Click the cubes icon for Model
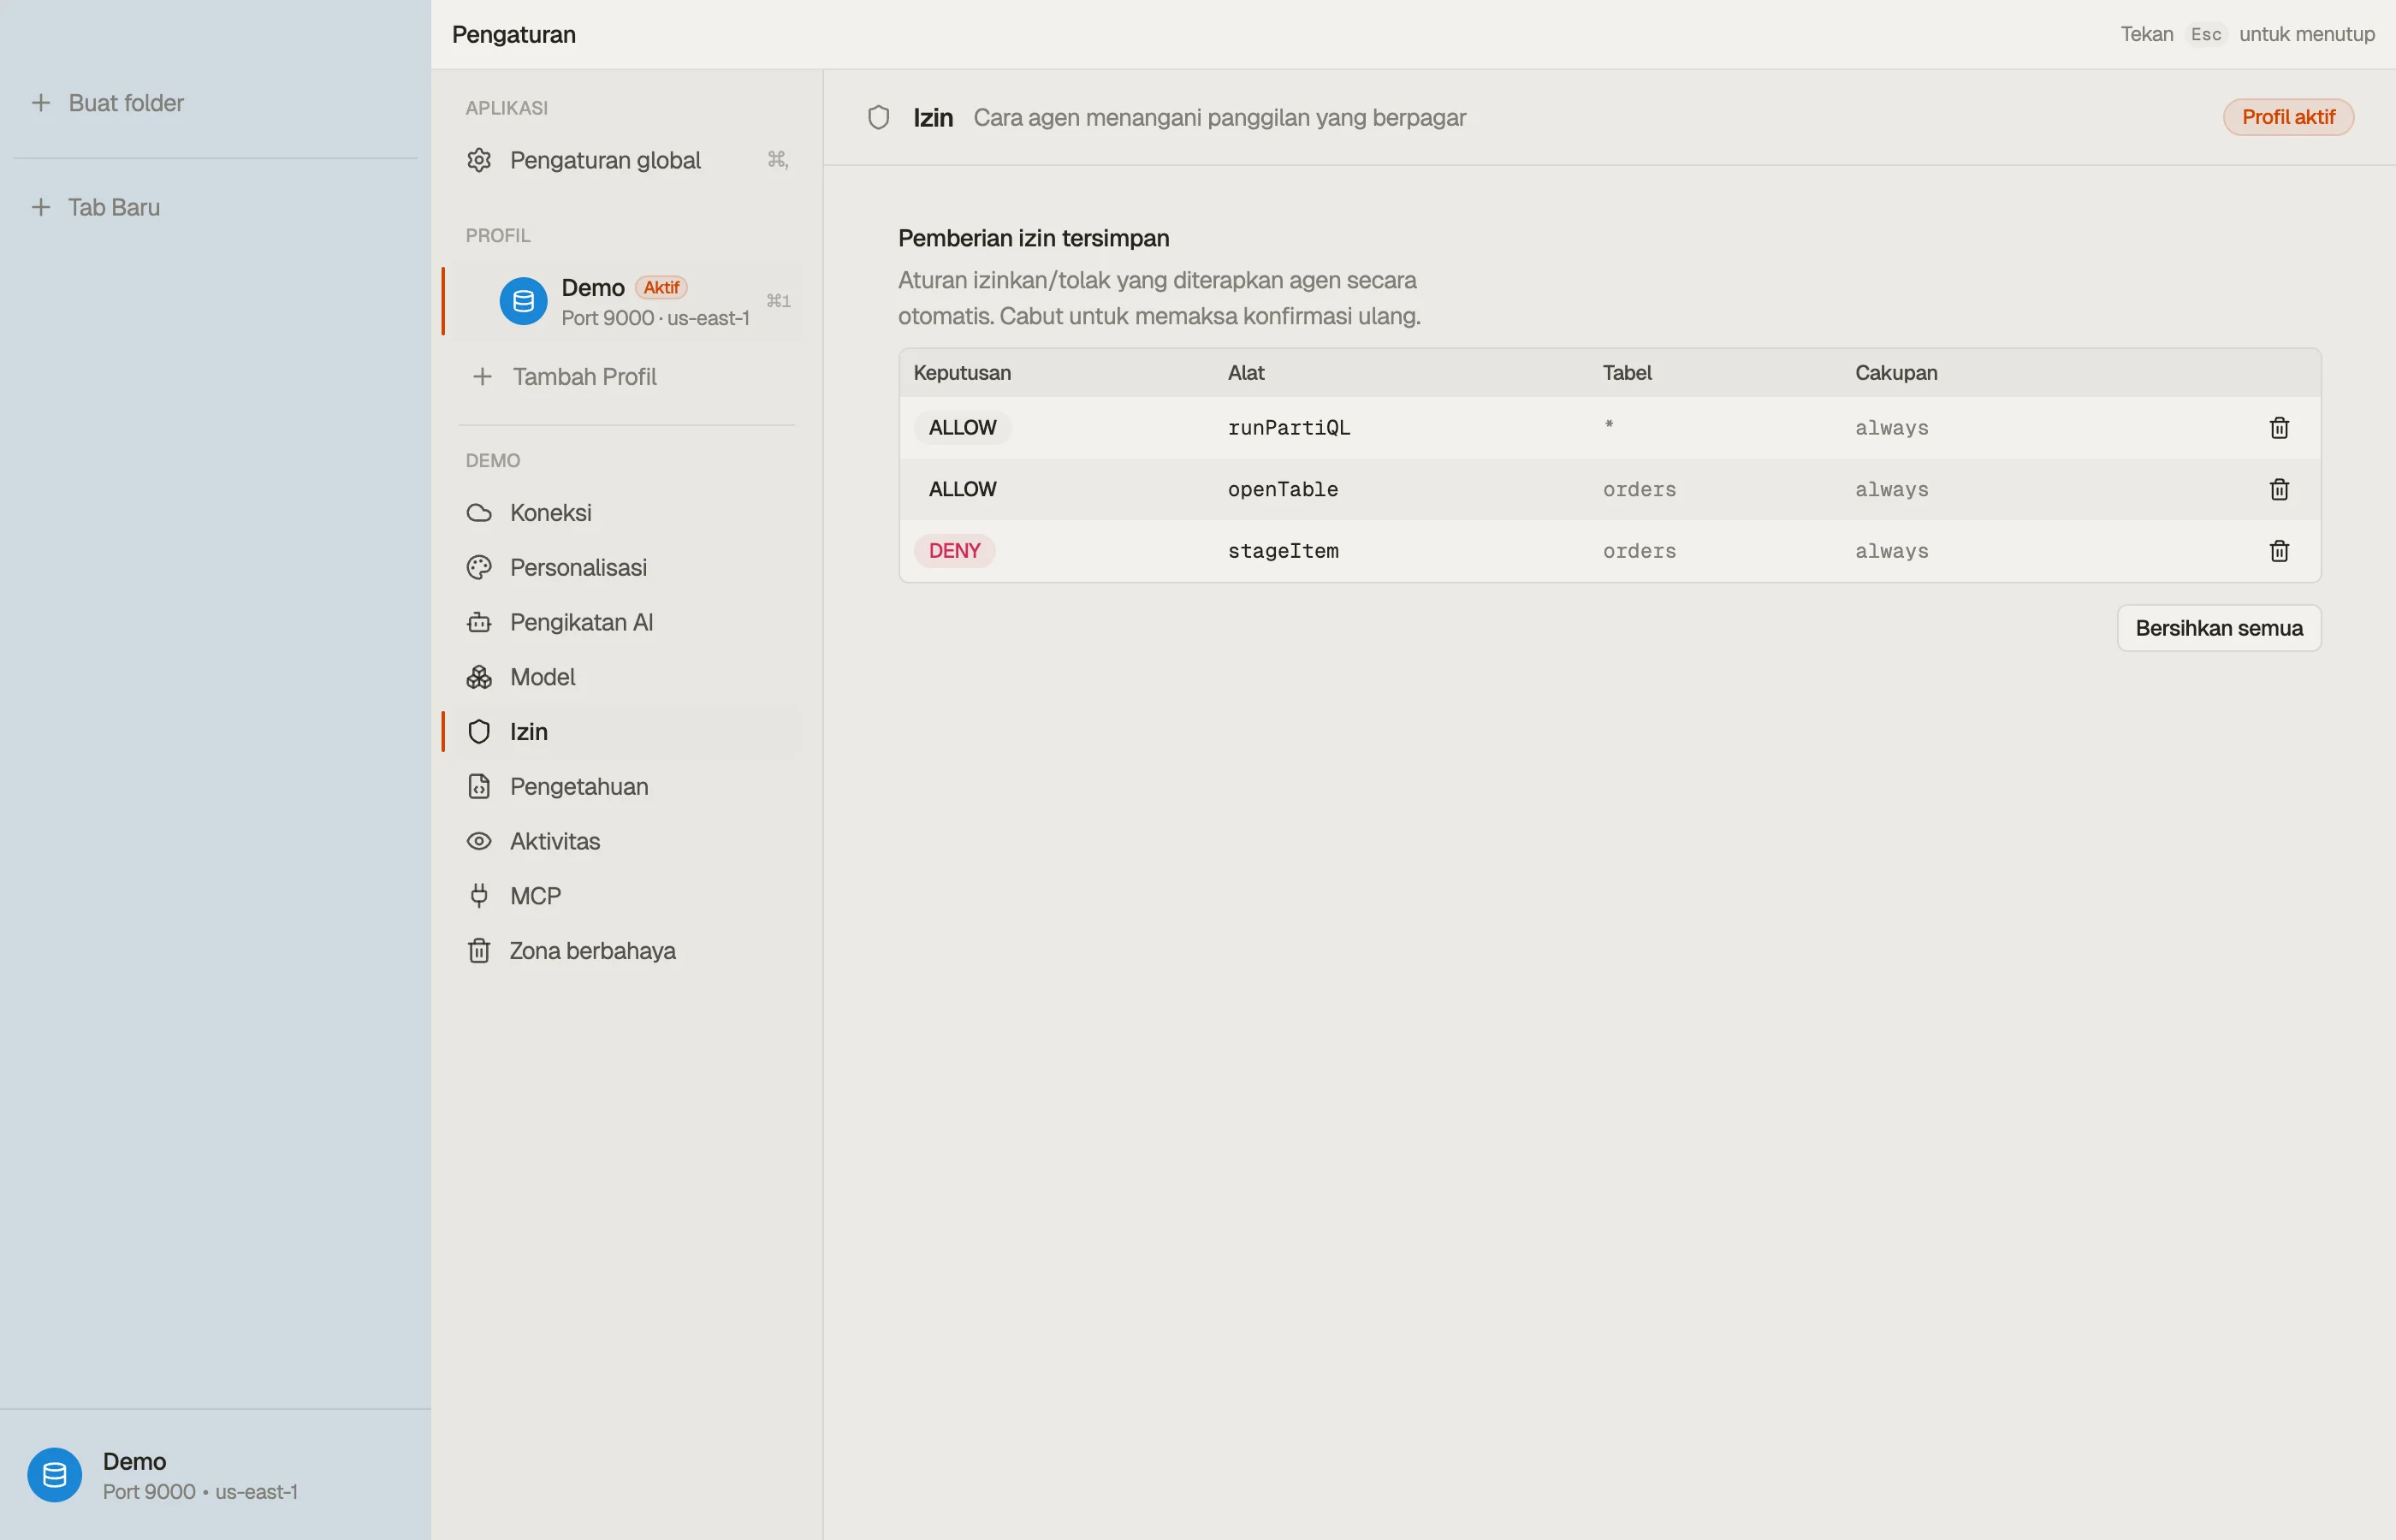This screenshot has height=1540, width=2396. point(479,677)
